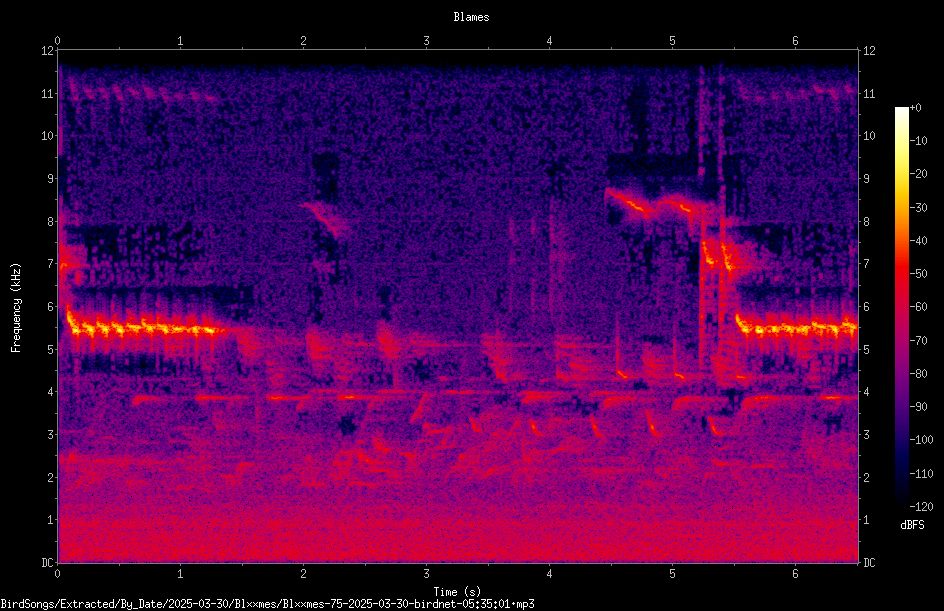The image size is (944, 611).
Task: Click the "-10" value on the color scale
Action: click(x=918, y=141)
